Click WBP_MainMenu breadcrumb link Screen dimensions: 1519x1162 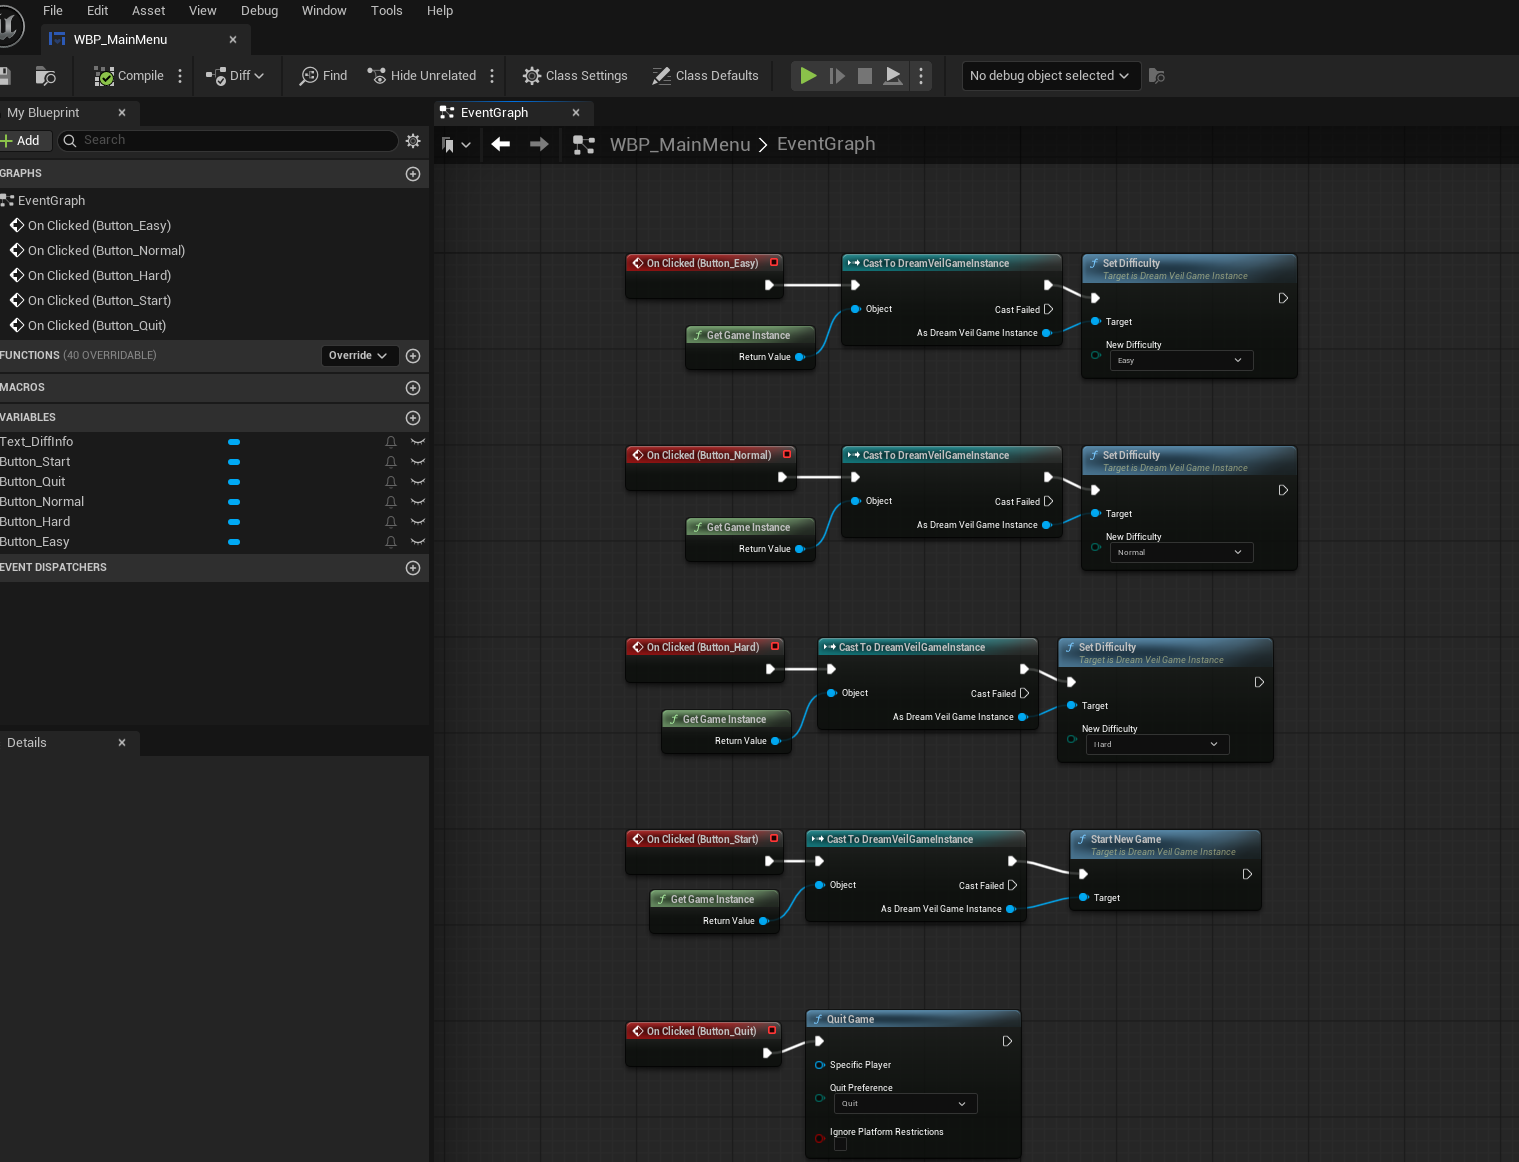tap(680, 144)
